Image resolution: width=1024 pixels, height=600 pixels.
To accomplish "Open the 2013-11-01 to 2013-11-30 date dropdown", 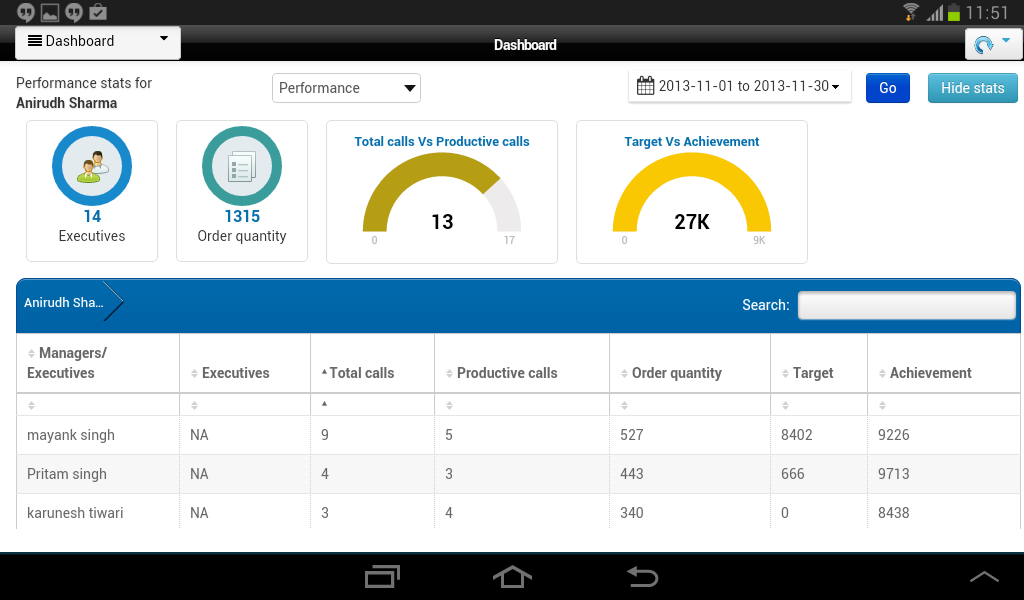I will click(739, 86).
